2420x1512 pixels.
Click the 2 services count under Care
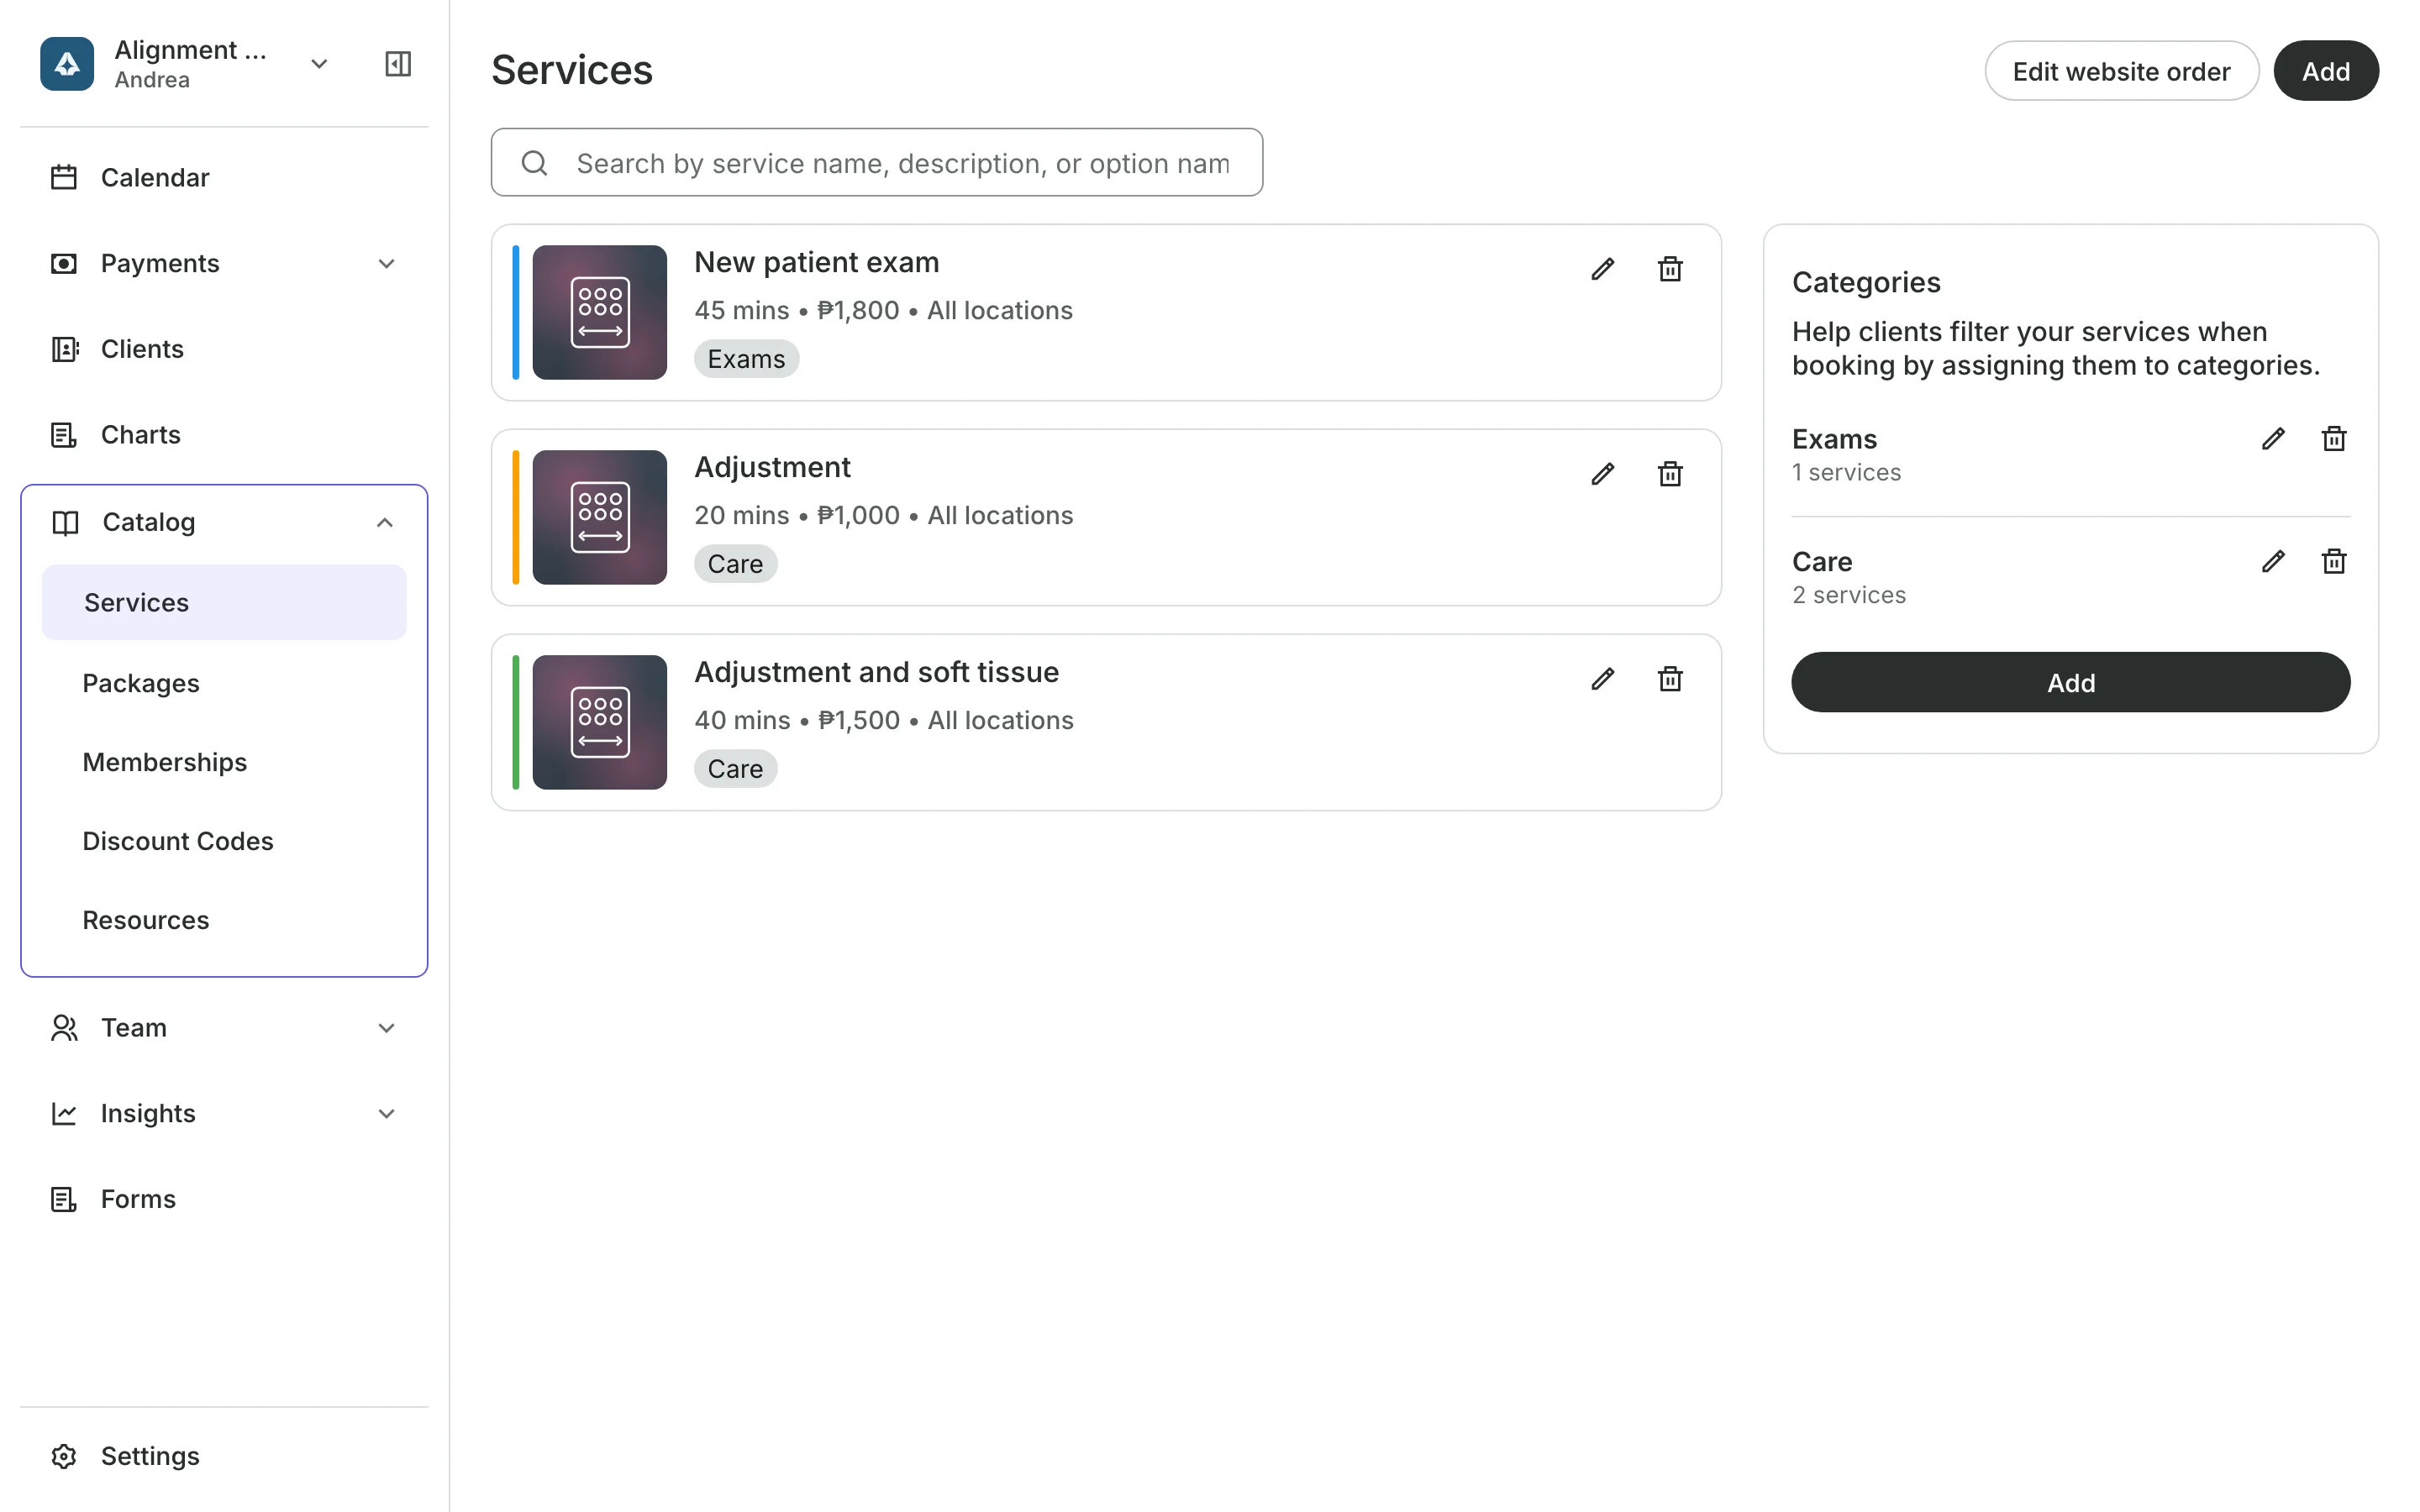[1848, 595]
